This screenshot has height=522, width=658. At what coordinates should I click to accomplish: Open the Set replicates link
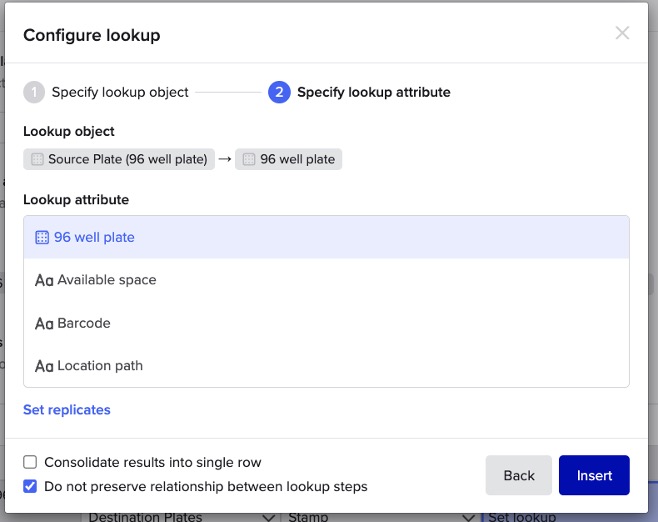pyautogui.click(x=67, y=410)
